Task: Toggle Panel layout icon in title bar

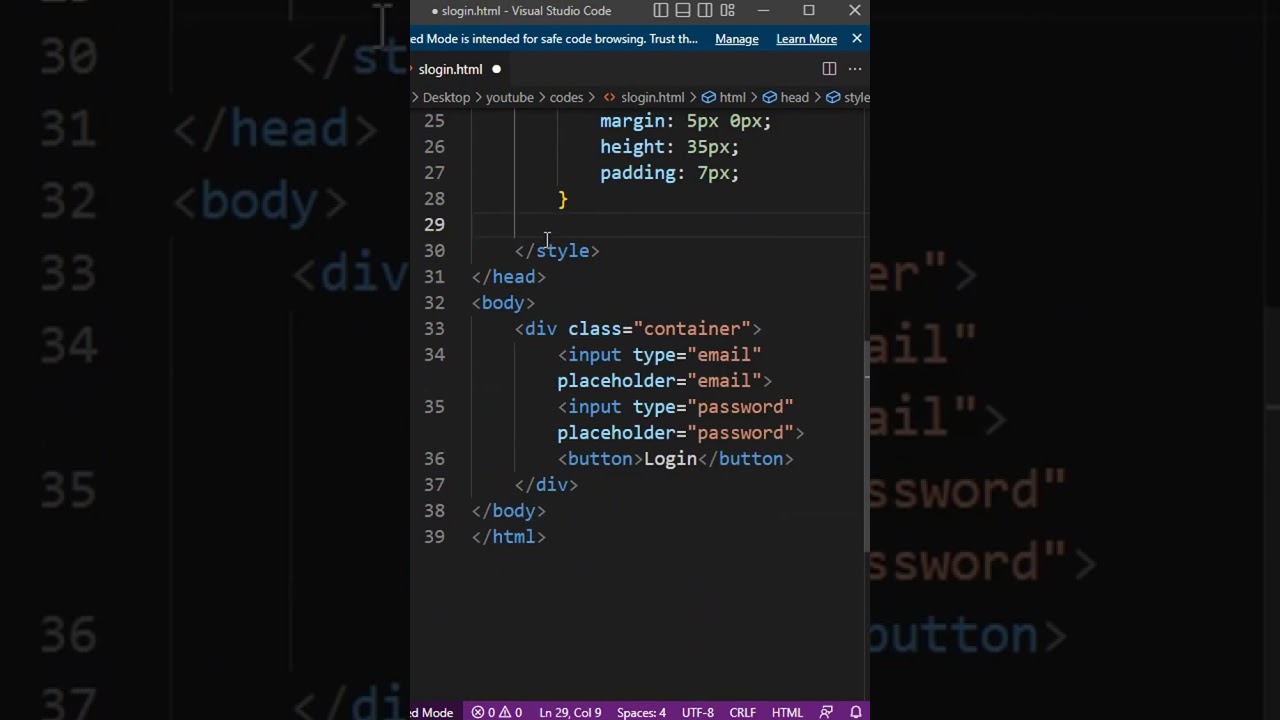Action: point(683,11)
